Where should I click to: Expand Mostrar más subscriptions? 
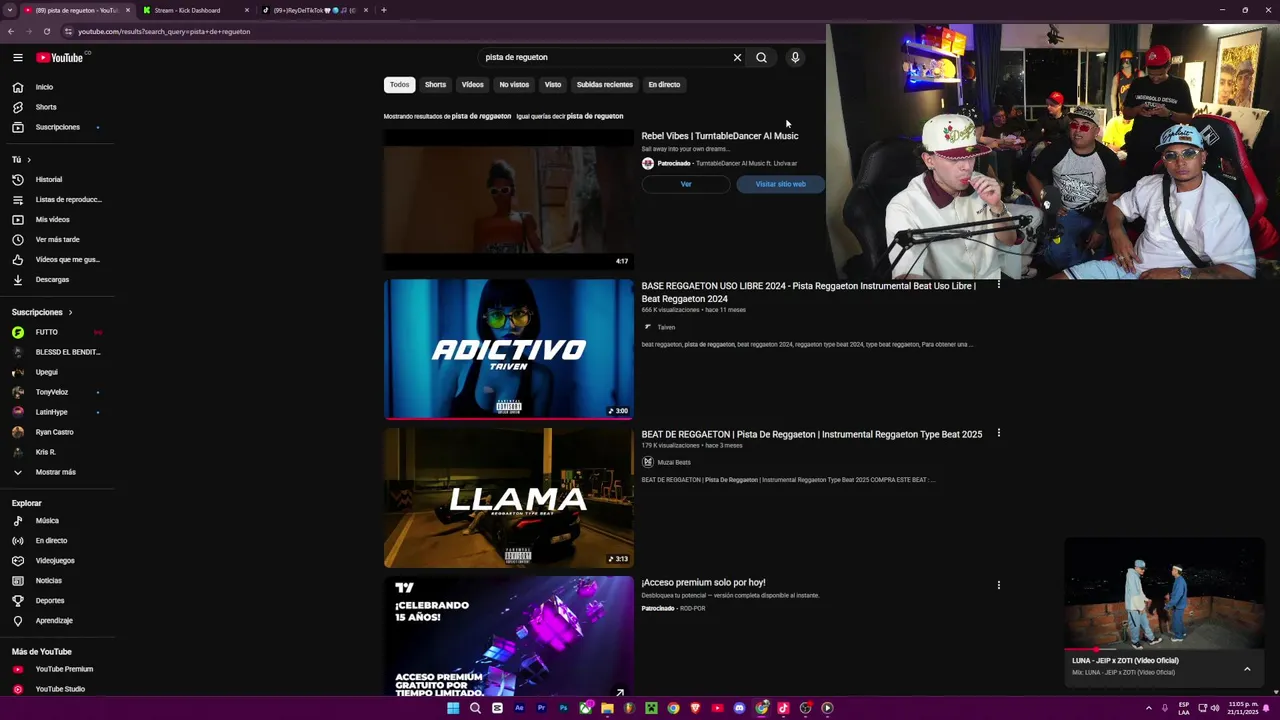pyautogui.click(x=58, y=472)
